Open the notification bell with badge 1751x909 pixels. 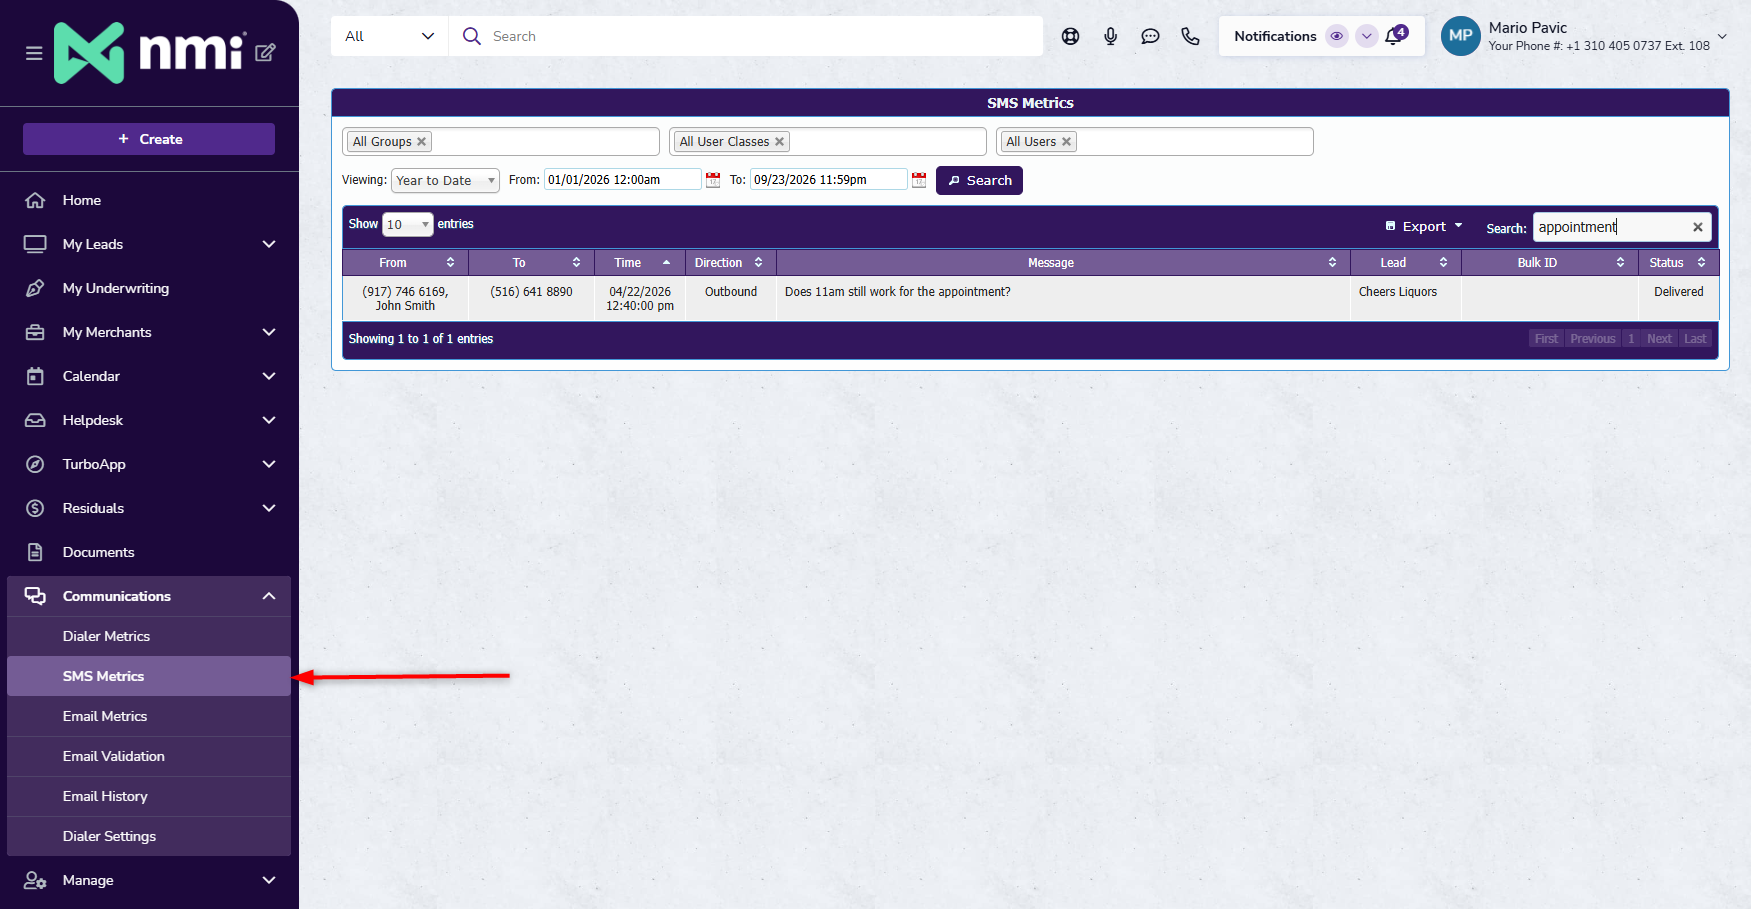1395,36
